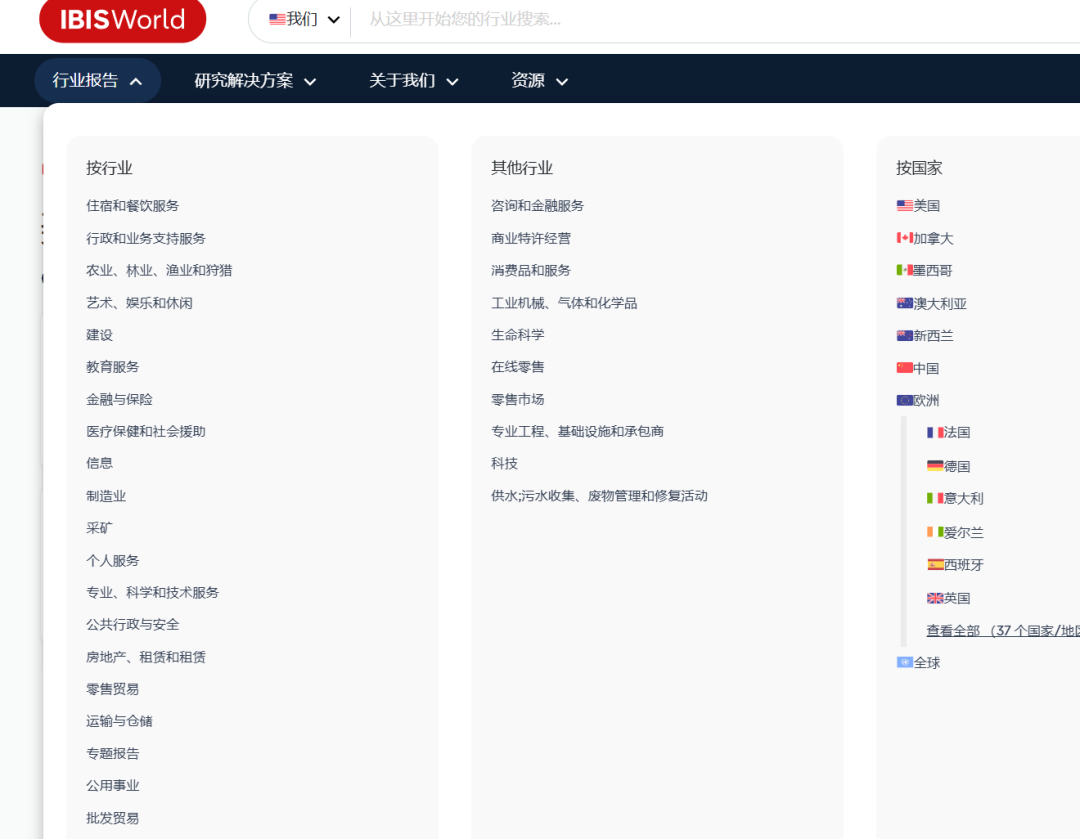
Task: Click the Germany flag icon beside 德国
Action: point(935,465)
